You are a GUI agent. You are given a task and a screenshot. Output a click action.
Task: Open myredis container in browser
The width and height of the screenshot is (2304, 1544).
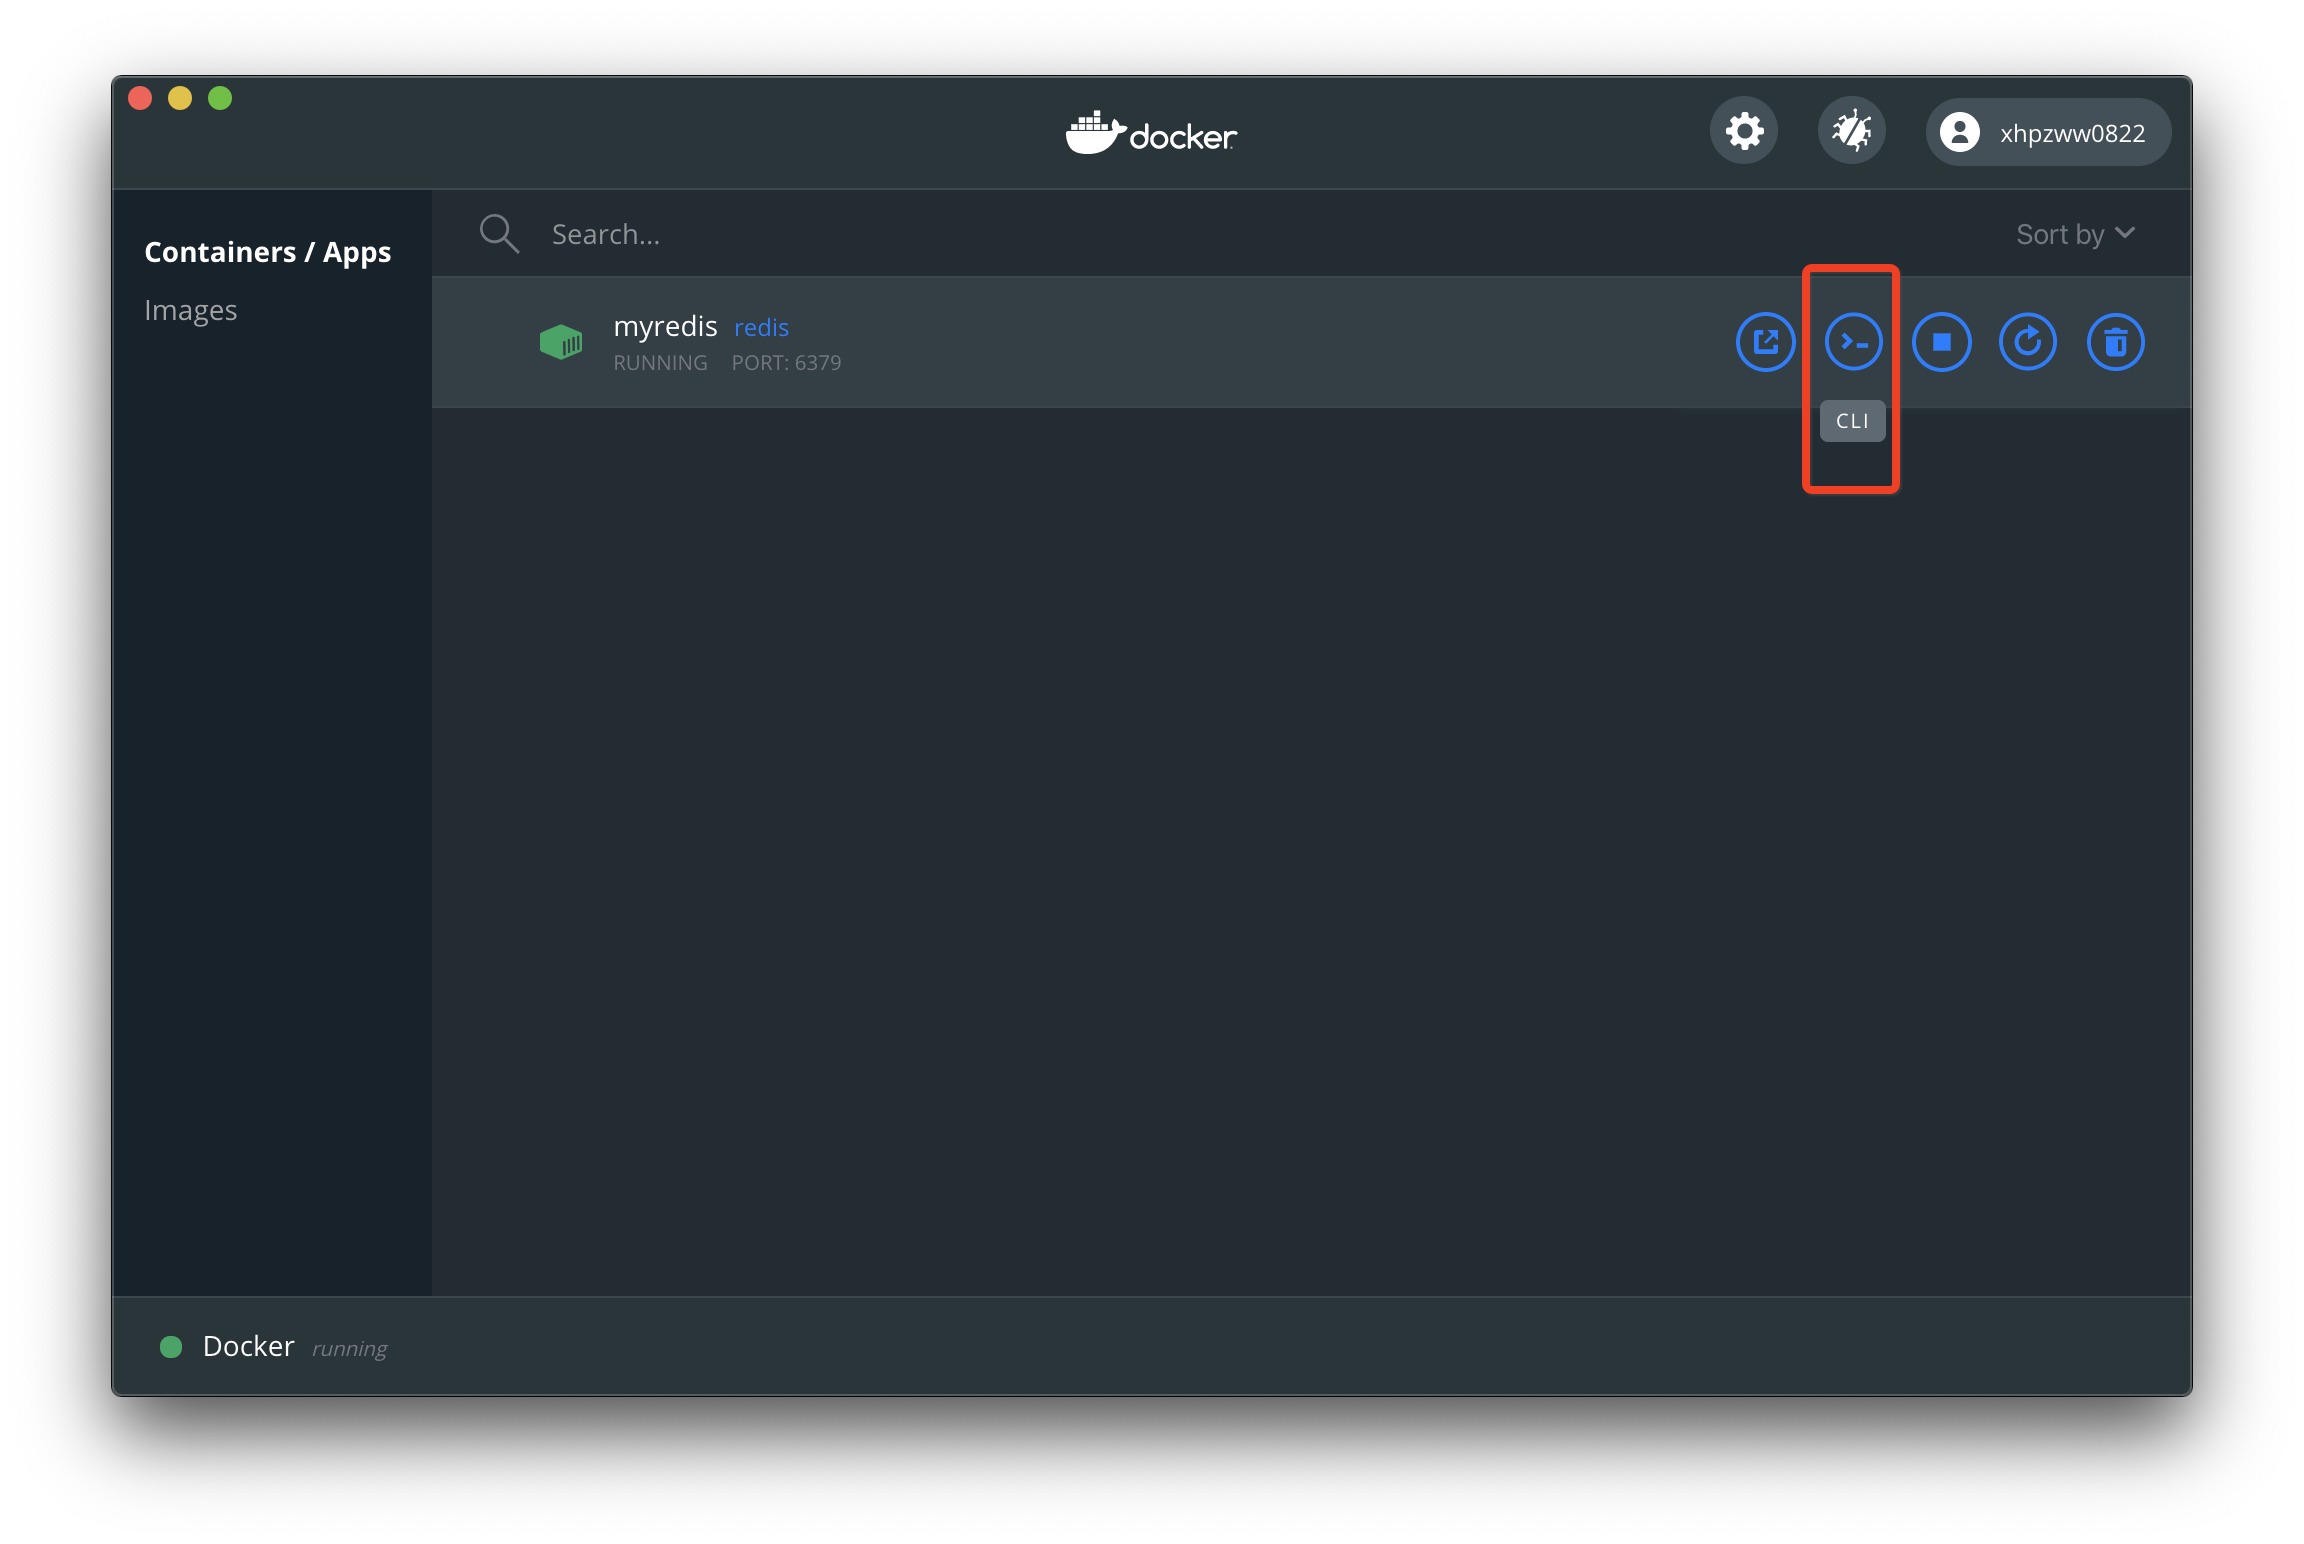[x=1765, y=342]
